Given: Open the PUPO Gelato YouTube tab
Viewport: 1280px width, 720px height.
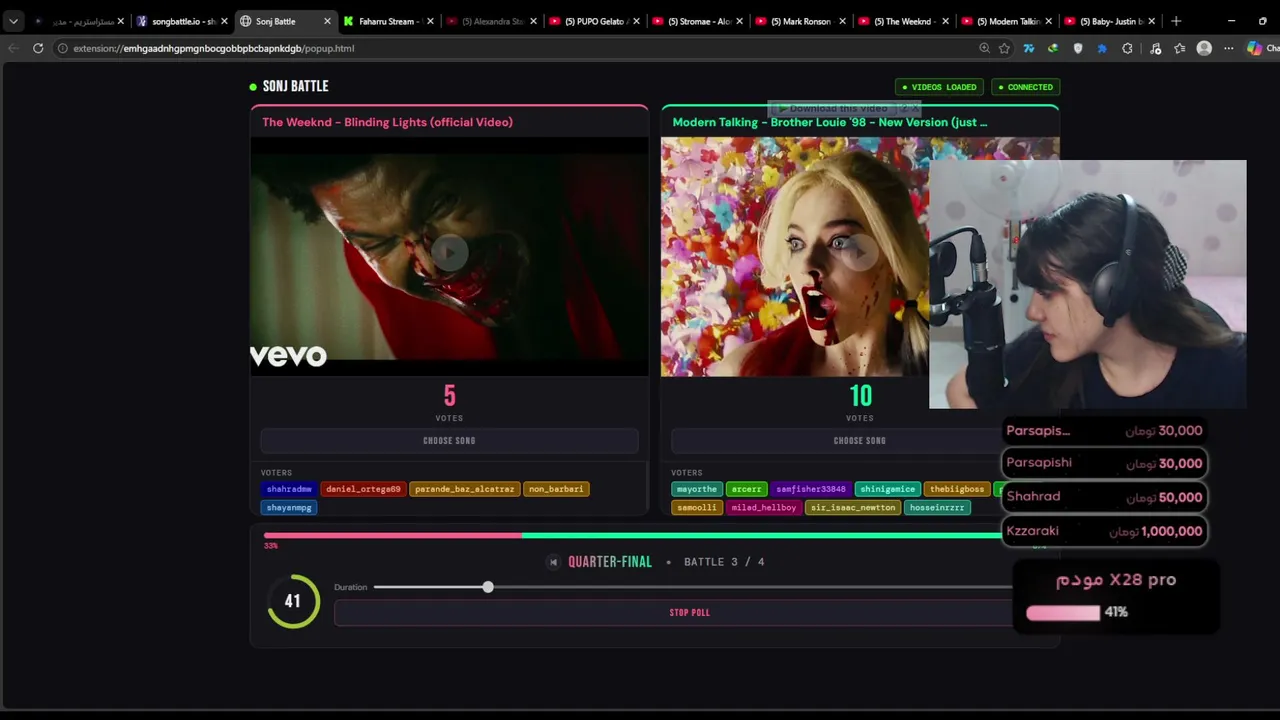Looking at the screenshot, I should (594, 21).
